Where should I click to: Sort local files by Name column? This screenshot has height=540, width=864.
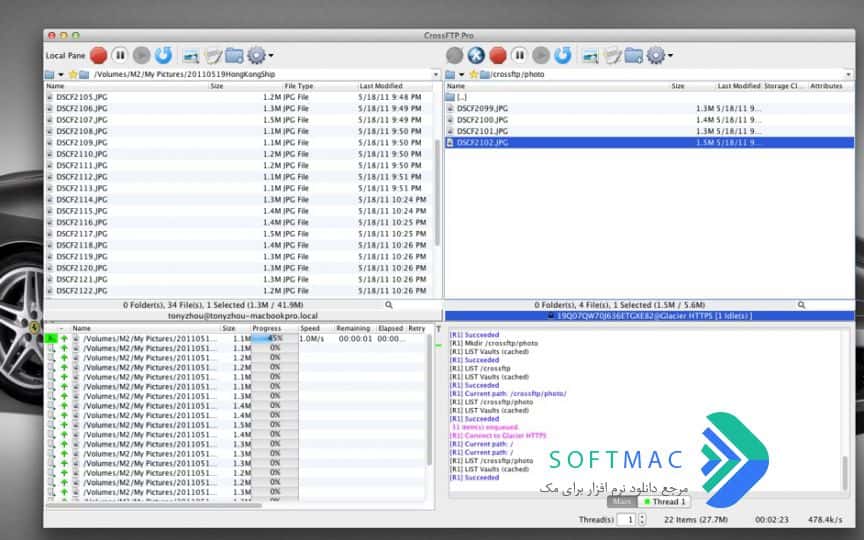tap(127, 86)
